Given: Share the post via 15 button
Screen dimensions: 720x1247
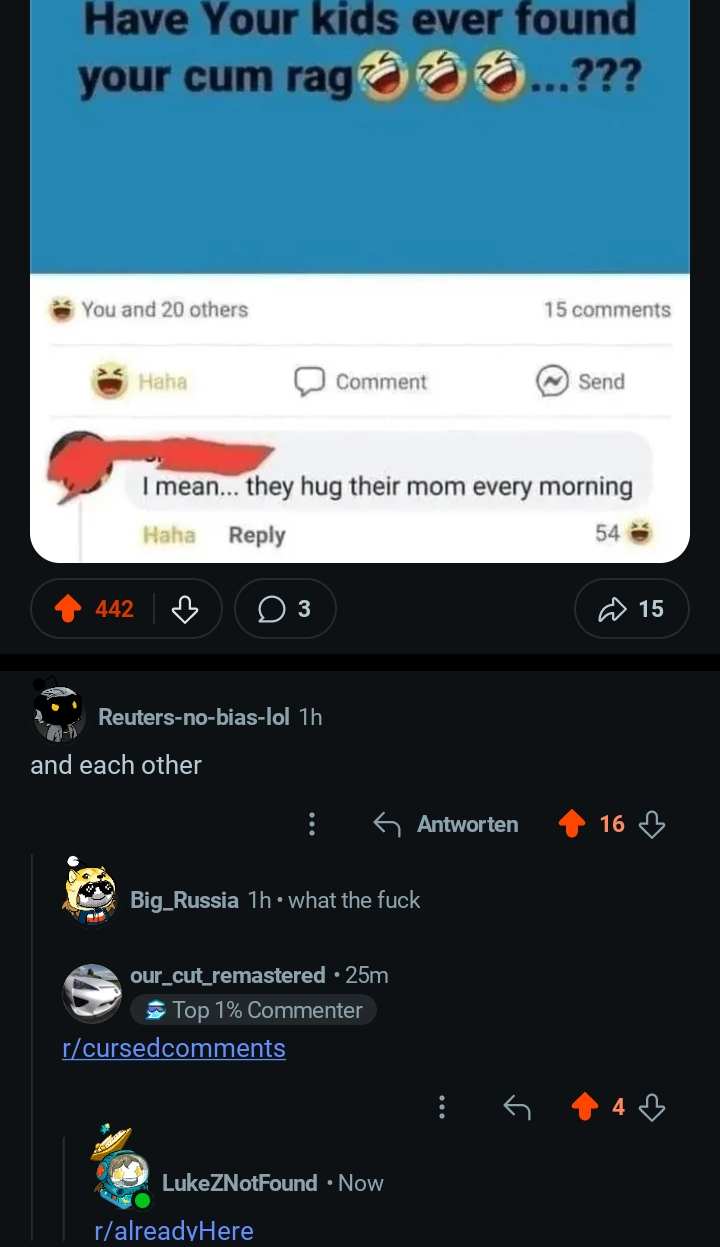Looking at the screenshot, I should coord(632,608).
